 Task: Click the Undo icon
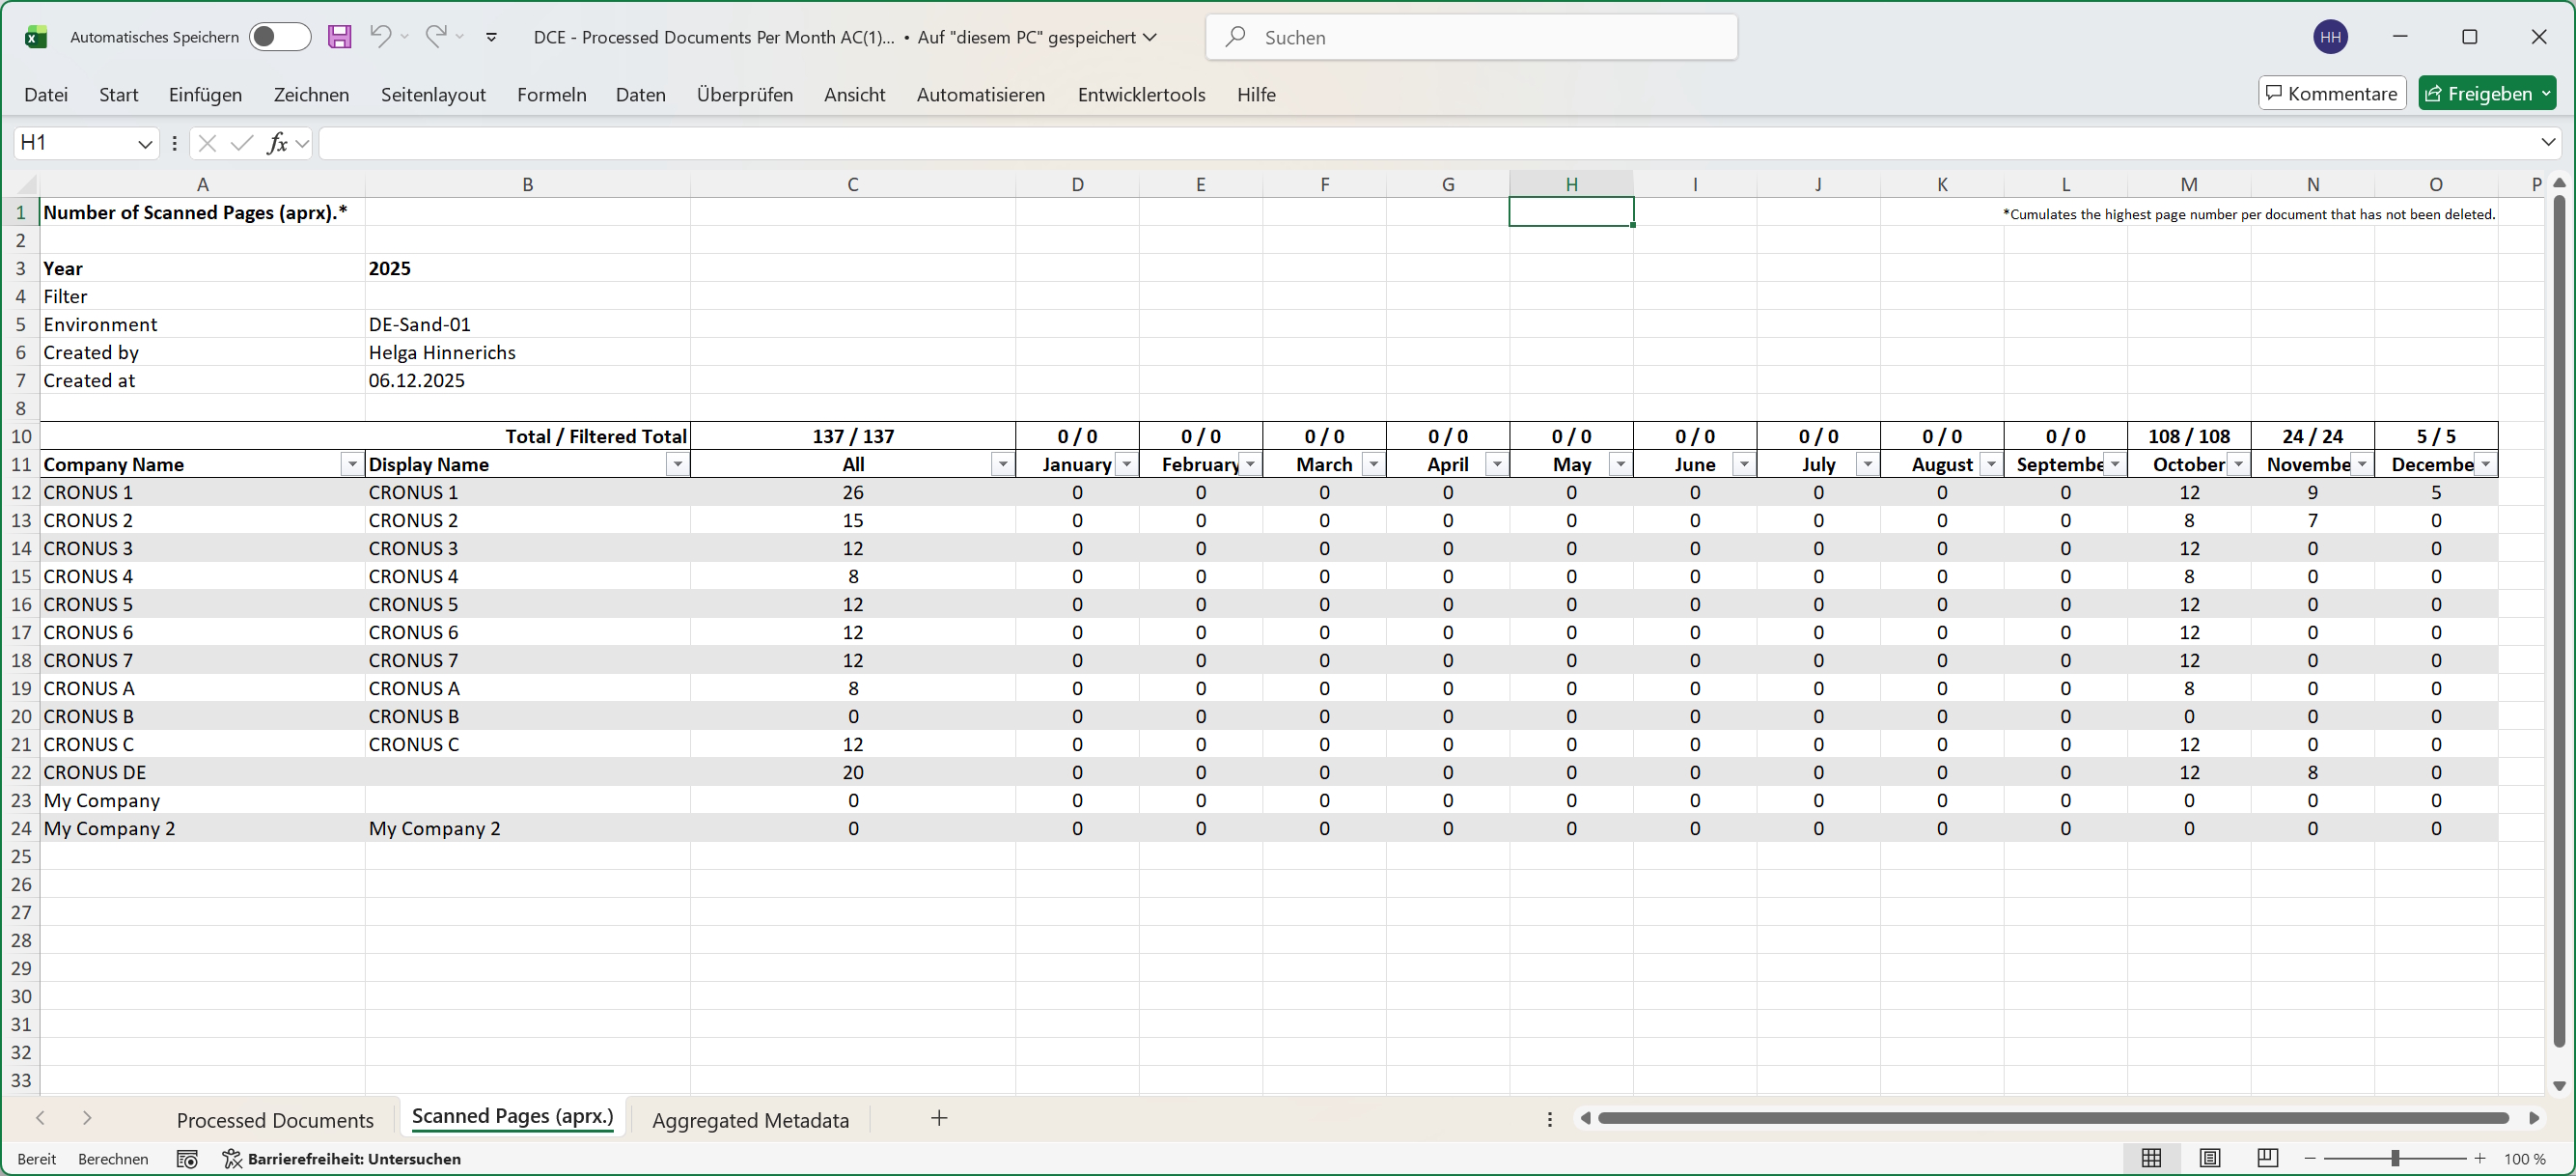click(382, 37)
